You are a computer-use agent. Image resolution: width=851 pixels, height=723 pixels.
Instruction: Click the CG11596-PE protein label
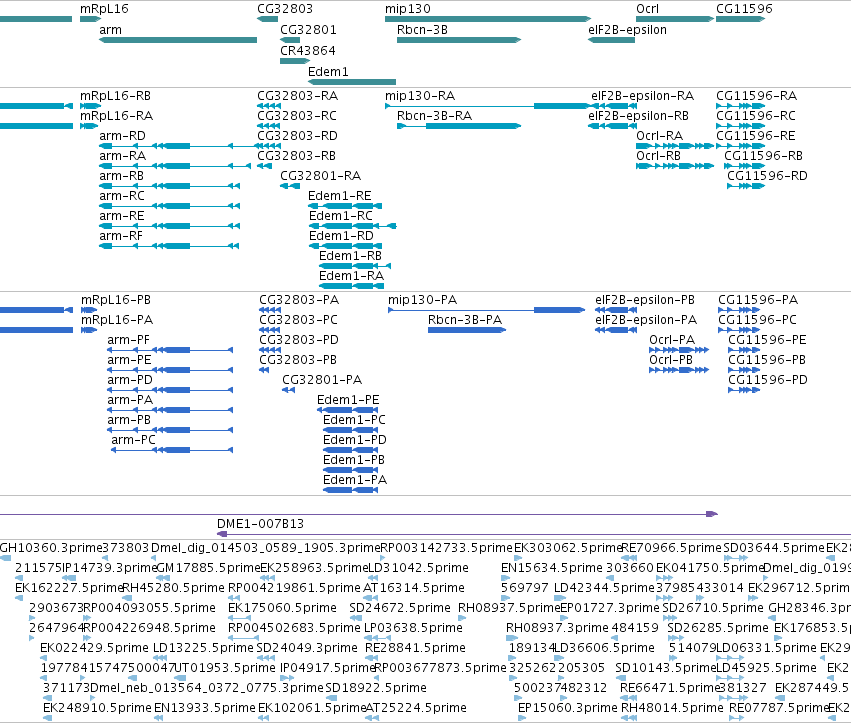pos(767,340)
